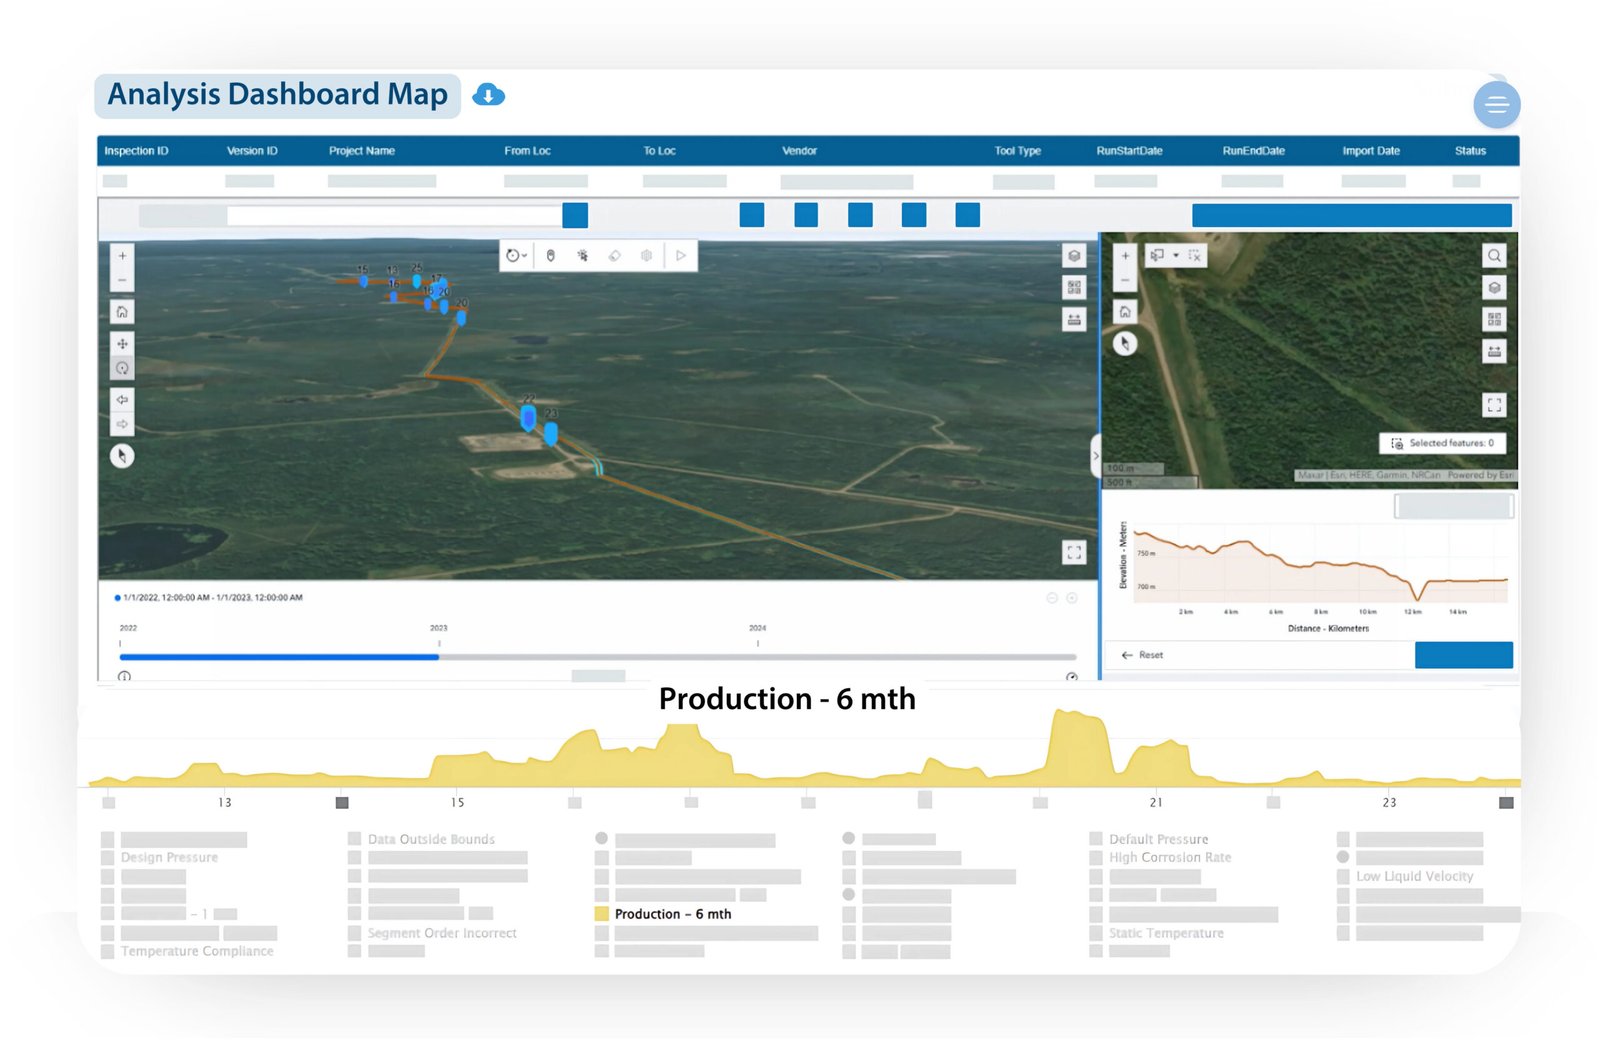Click the Vendor column header
Viewport: 1600px width, 1041px height.
799,151
